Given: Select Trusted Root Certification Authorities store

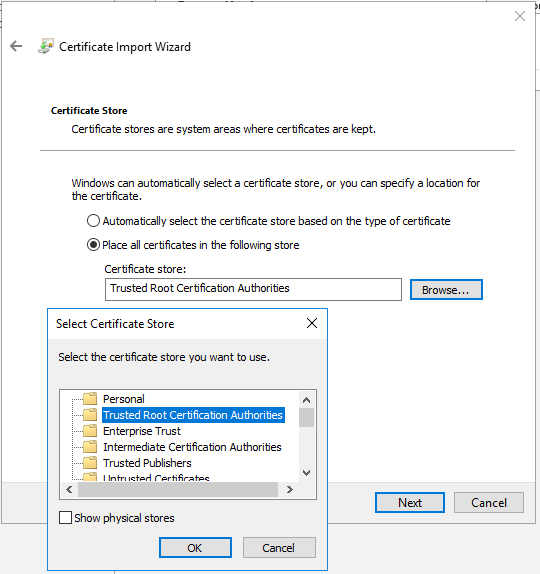Looking at the screenshot, I should click(x=193, y=415).
